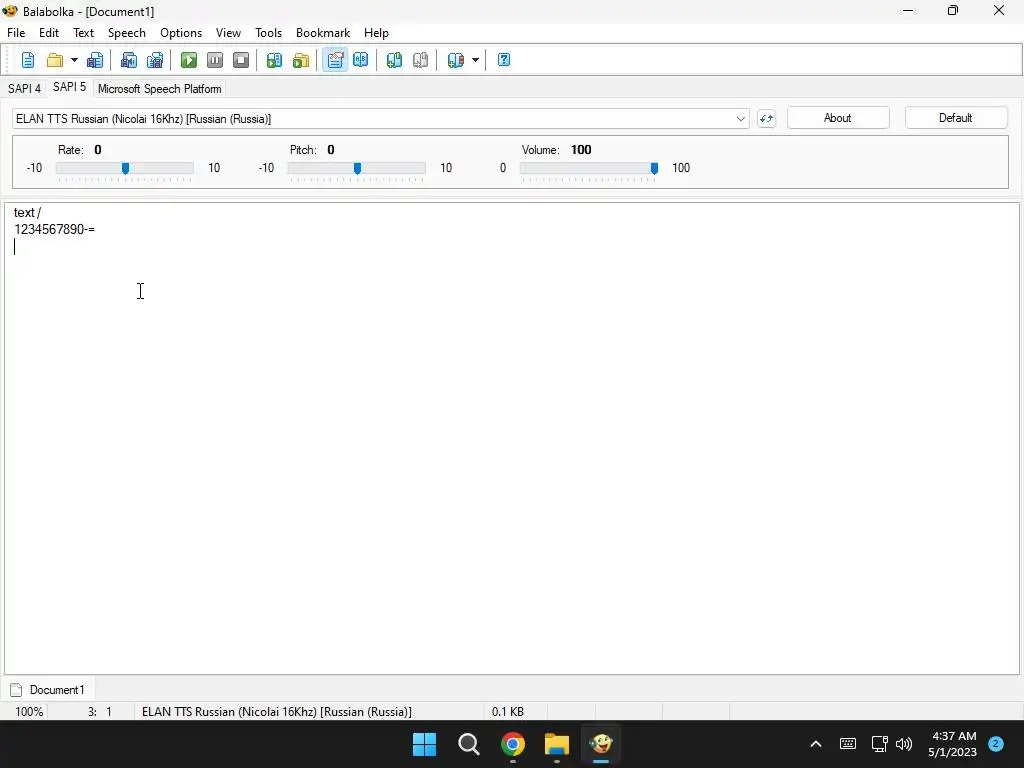1024x768 pixels.
Task: Select the Document1 tab at bottom
Action: coord(48,690)
